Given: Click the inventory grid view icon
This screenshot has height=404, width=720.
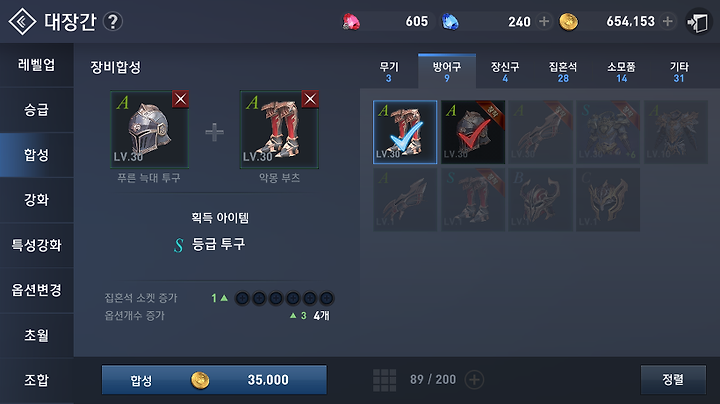Looking at the screenshot, I should [x=384, y=380].
